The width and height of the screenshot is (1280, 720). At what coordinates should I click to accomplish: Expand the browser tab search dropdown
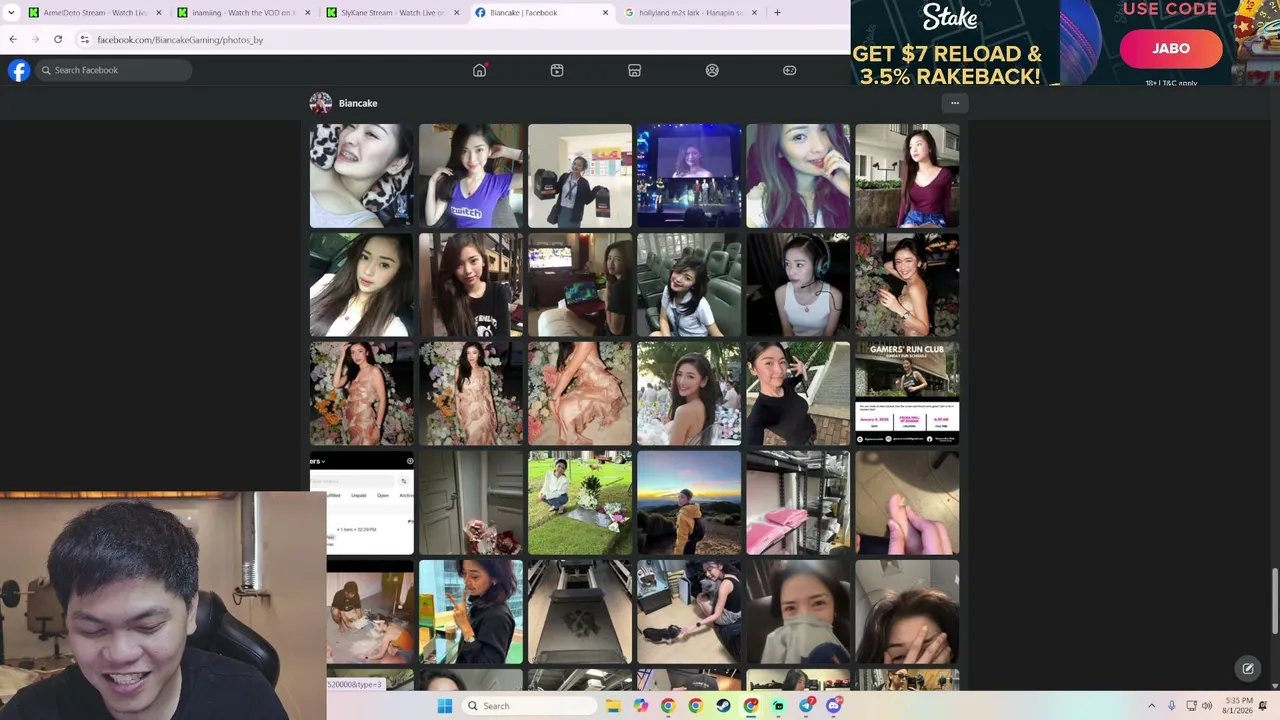click(x=11, y=13)
